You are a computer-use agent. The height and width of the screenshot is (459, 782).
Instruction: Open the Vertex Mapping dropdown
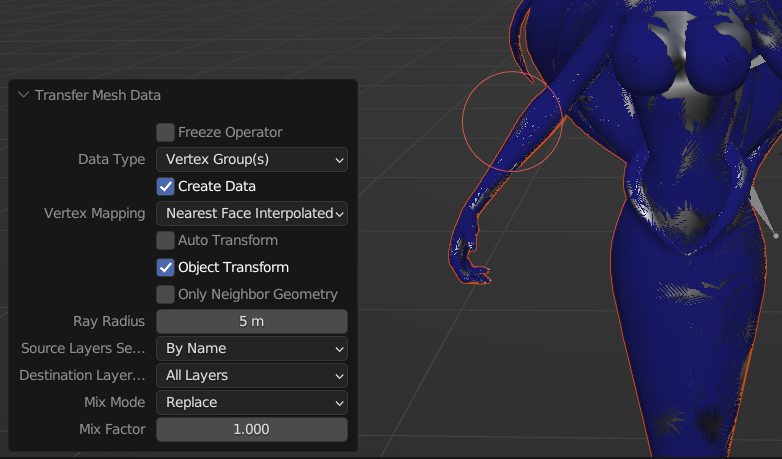[252, 213]
